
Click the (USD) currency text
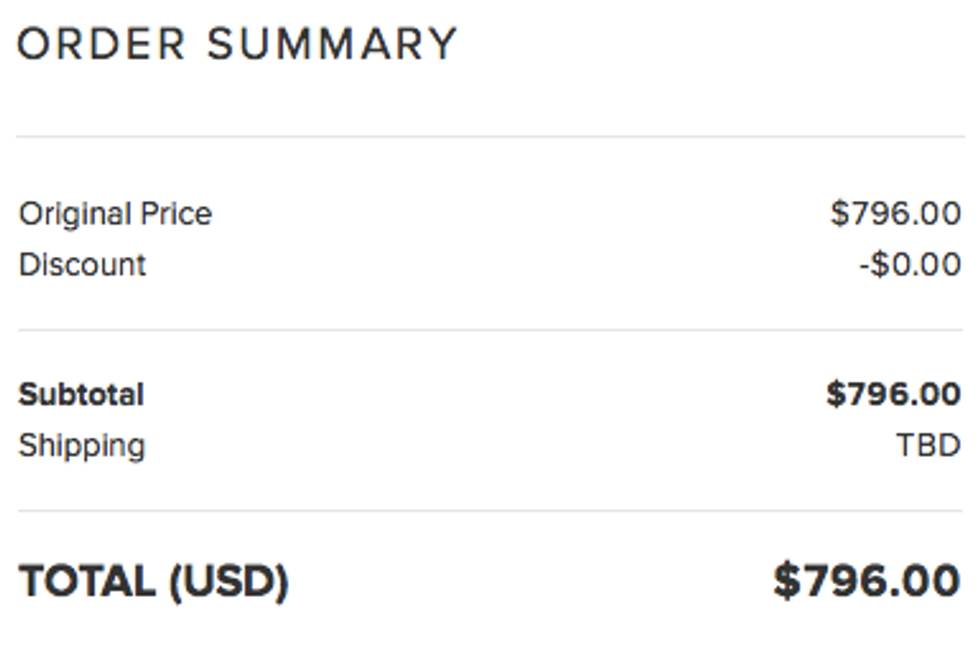[x=229, y=582]
